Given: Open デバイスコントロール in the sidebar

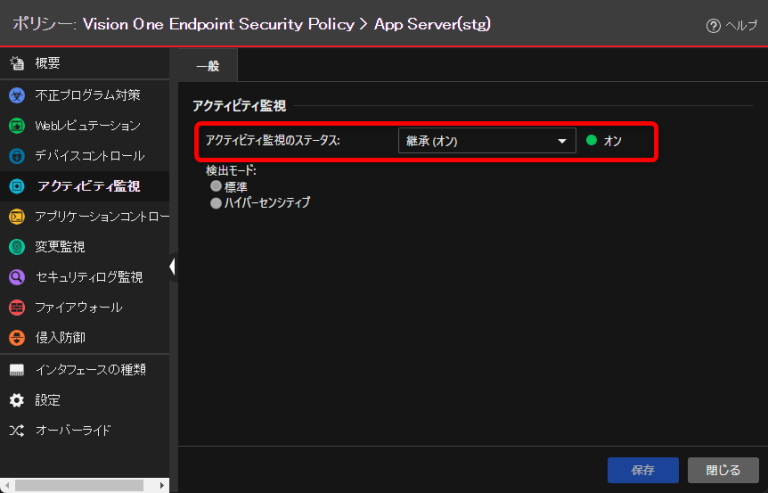Looking at the screenshot, I should pyautogui.click(x=85, y=156).
